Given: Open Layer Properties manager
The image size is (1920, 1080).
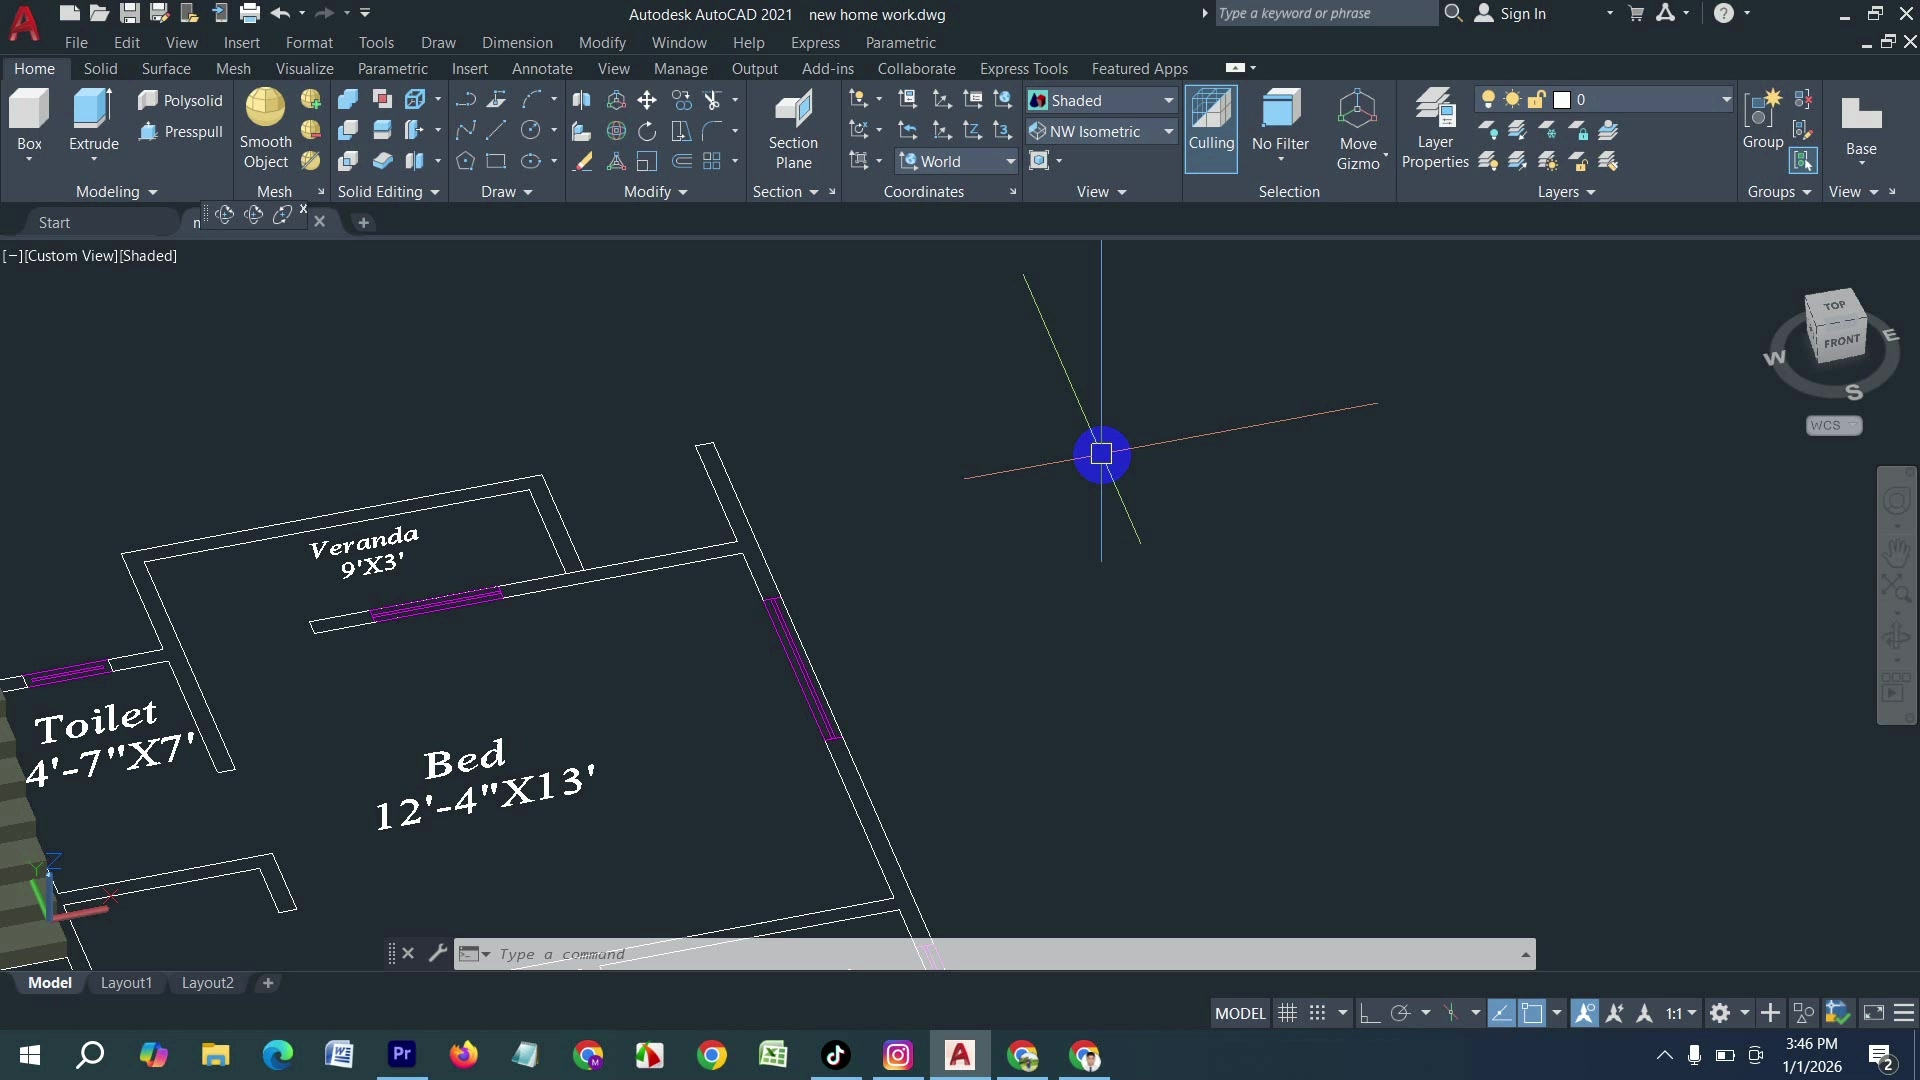Looking at the screenshot, I should click(1435, 129).
